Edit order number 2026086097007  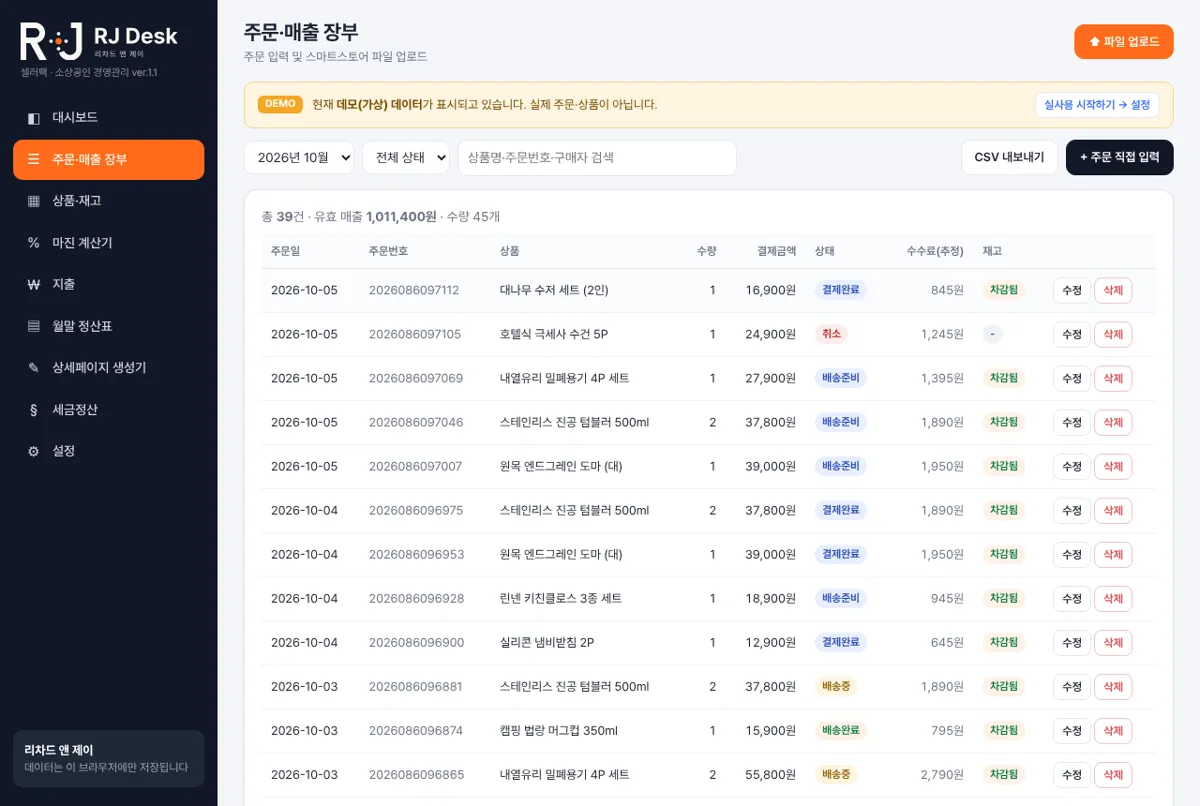(x=1071, y=466)
